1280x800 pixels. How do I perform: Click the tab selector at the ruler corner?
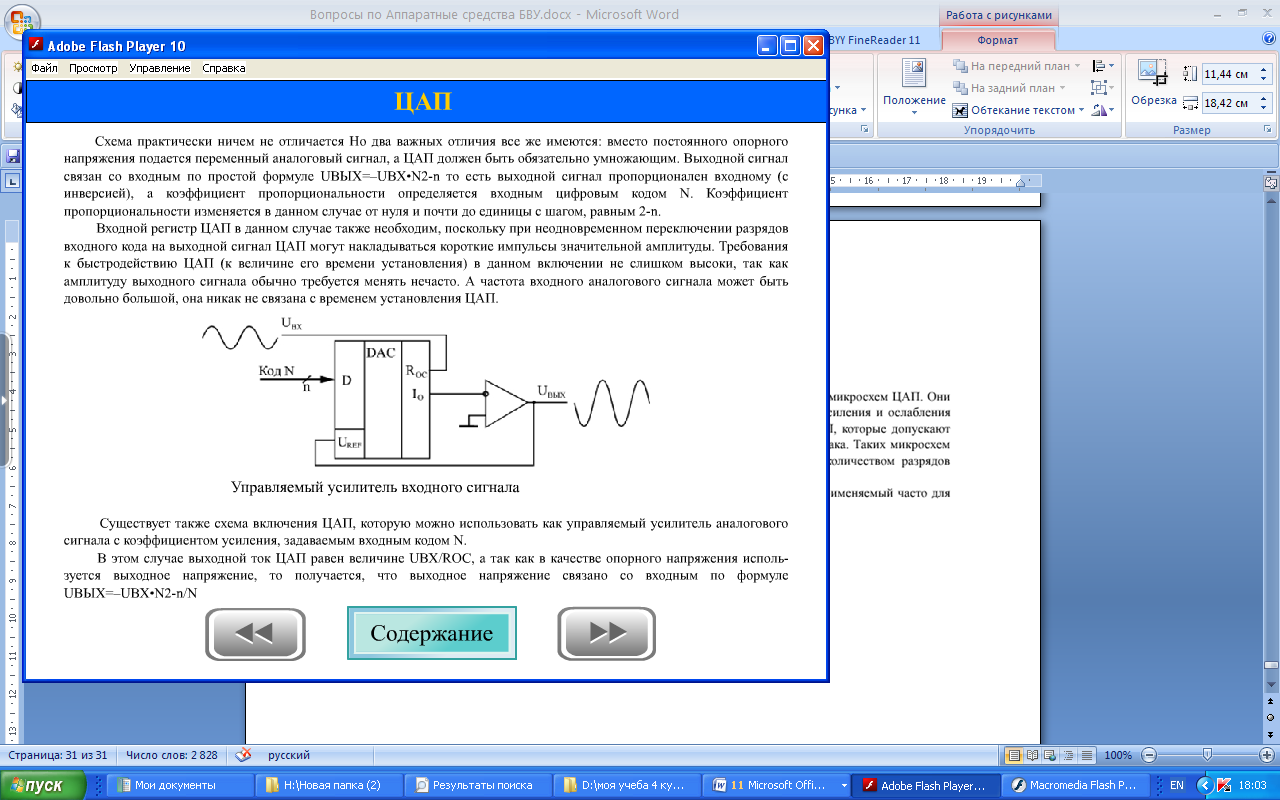coord(11,181)
